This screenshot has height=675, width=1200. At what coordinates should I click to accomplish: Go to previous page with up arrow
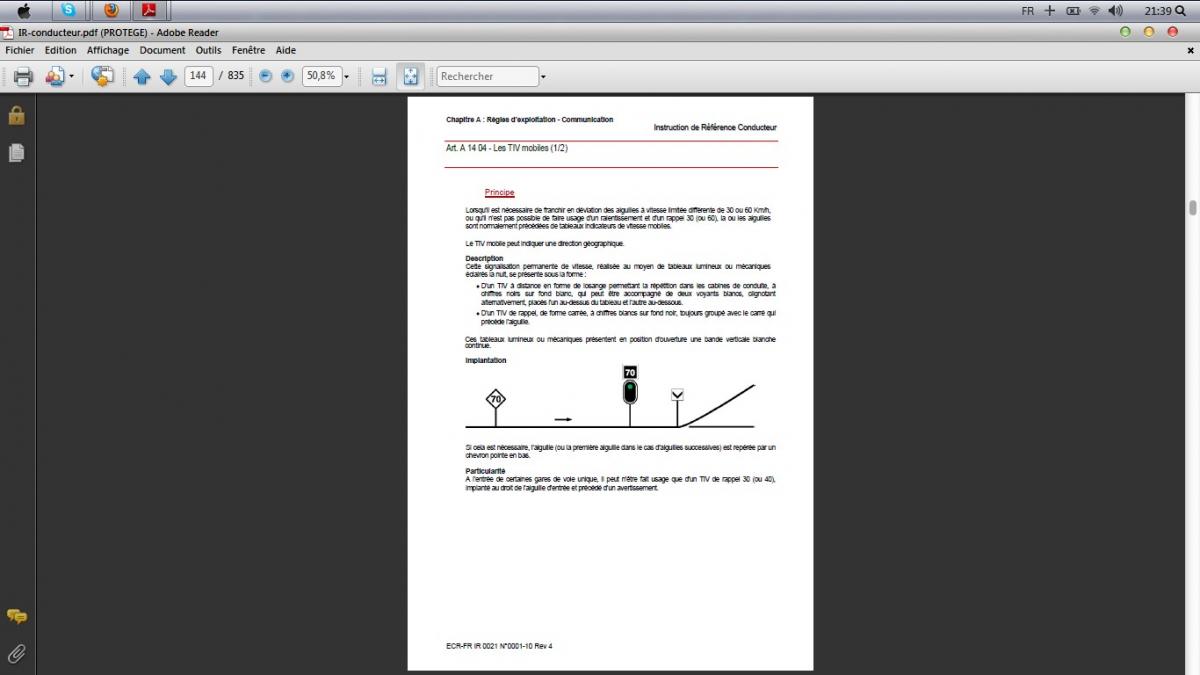(x=142, y=76)
